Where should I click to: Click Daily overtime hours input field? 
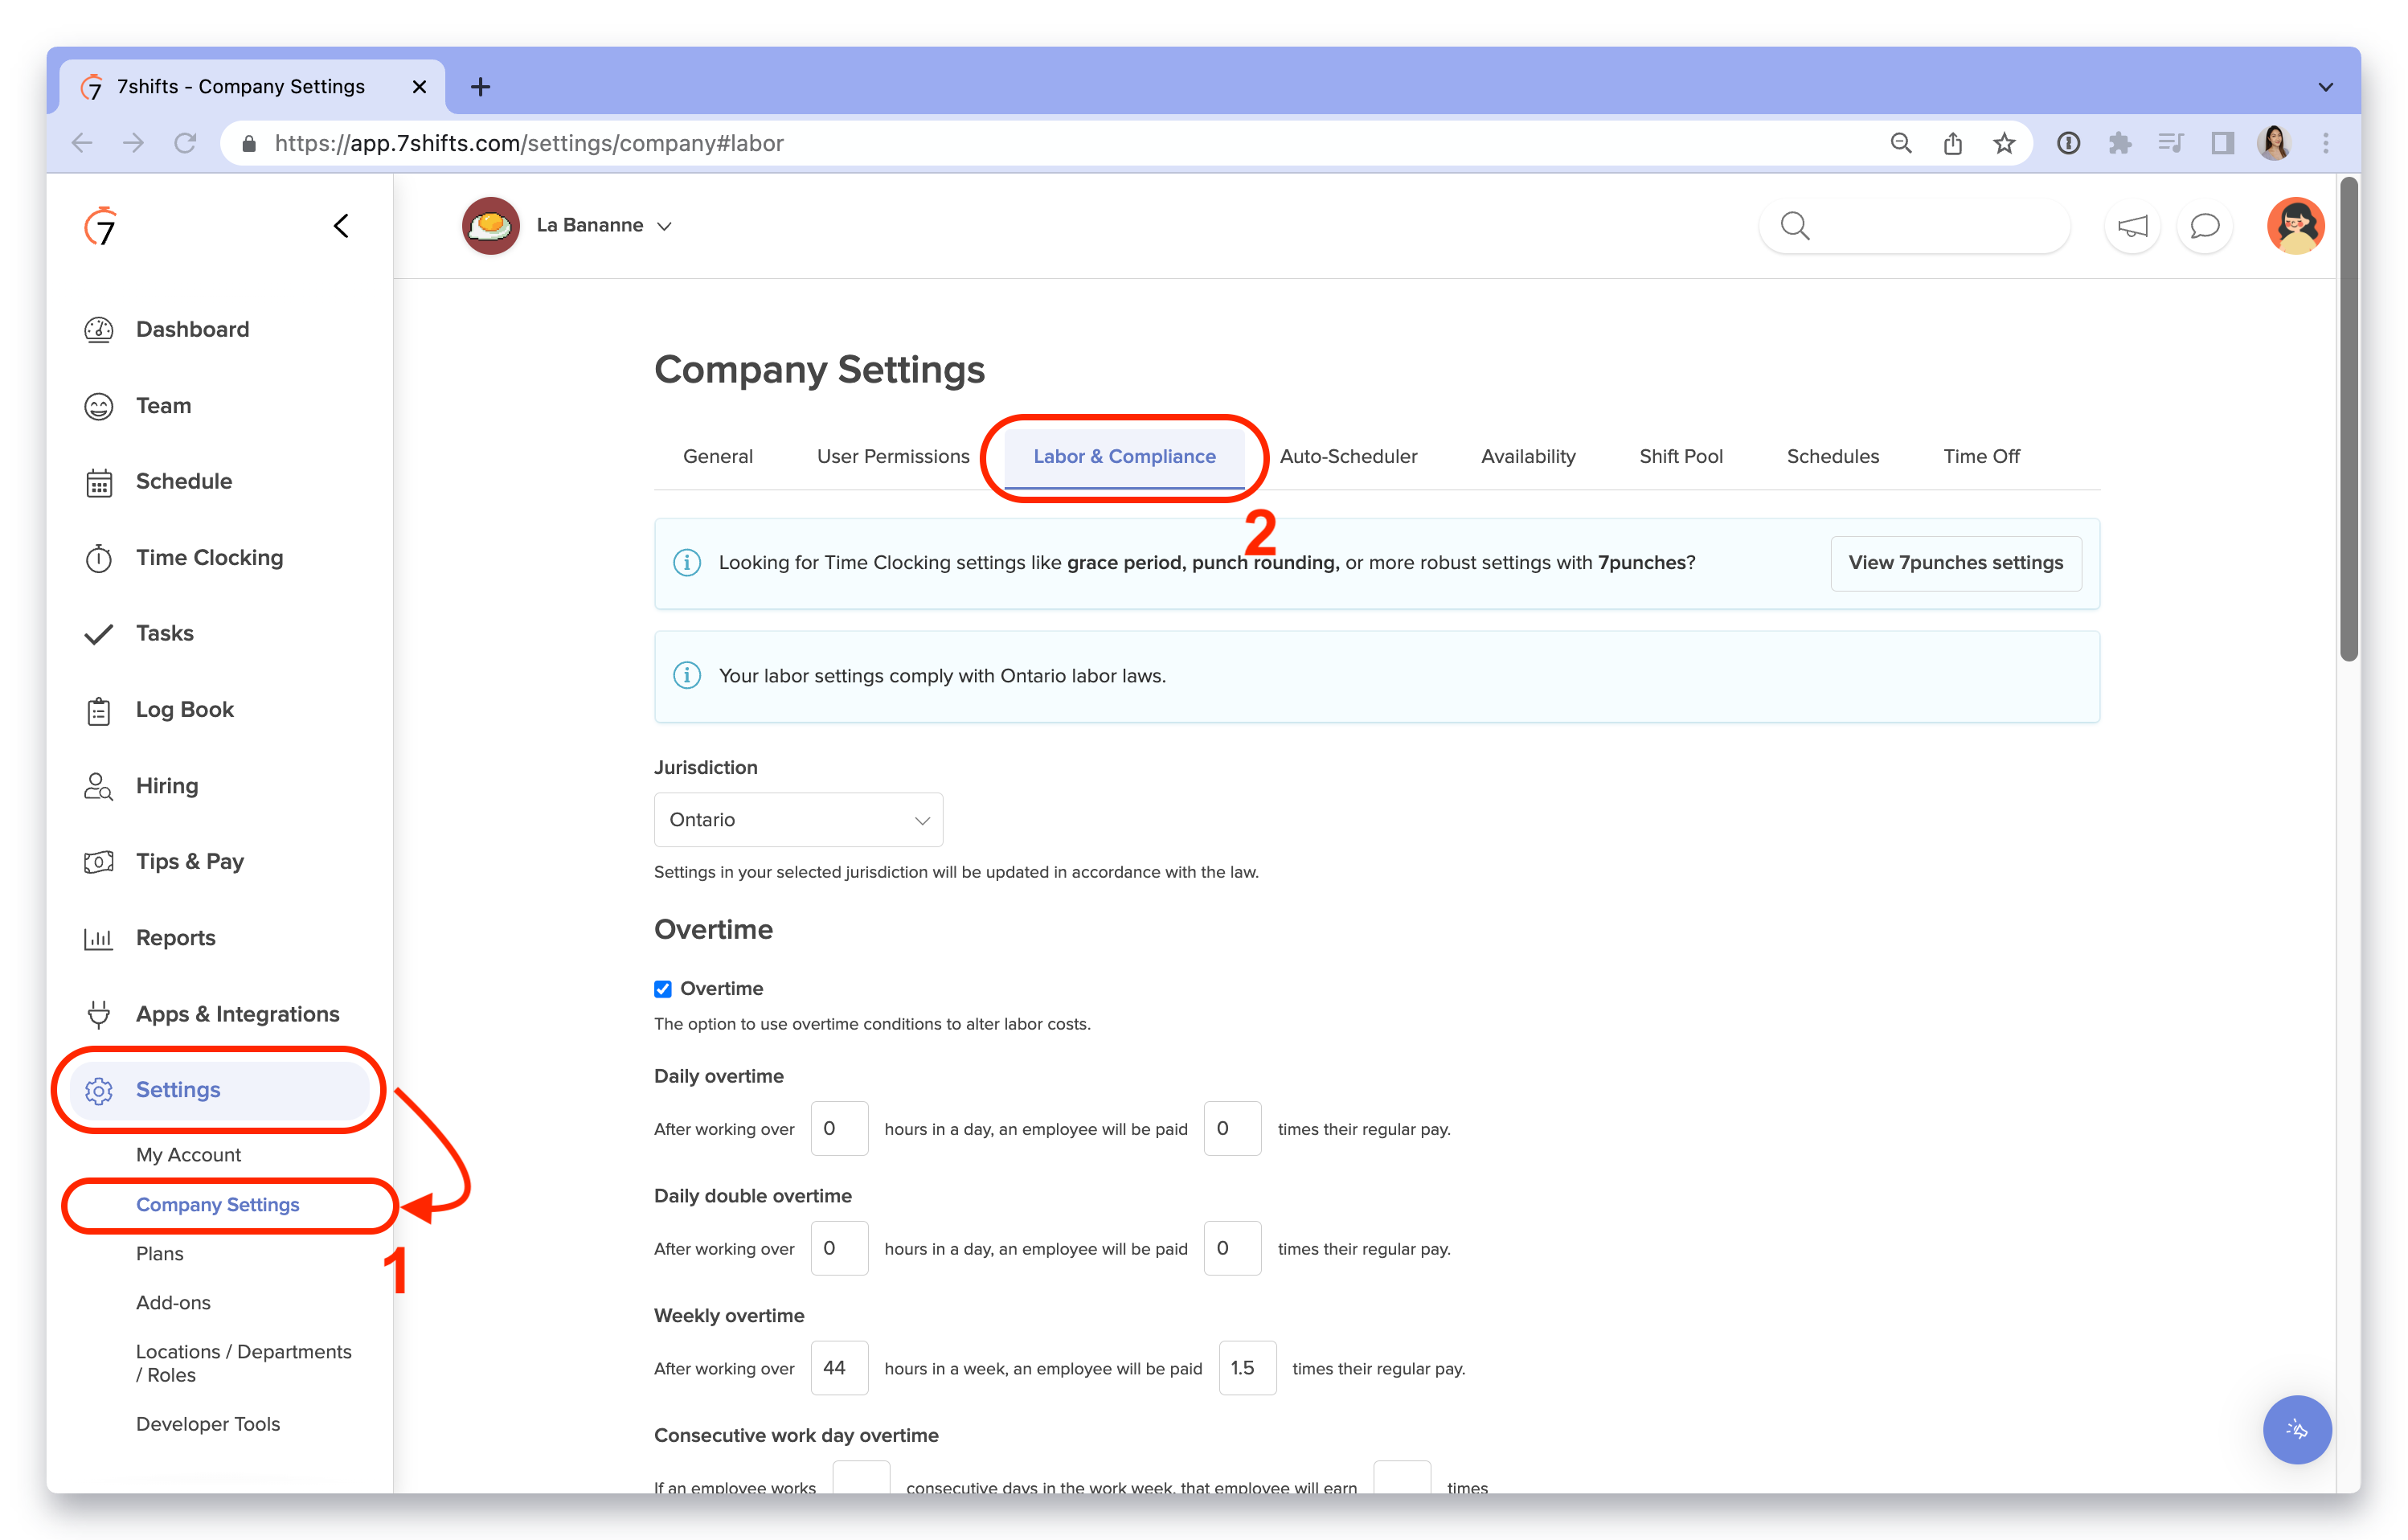[839, 1128]
